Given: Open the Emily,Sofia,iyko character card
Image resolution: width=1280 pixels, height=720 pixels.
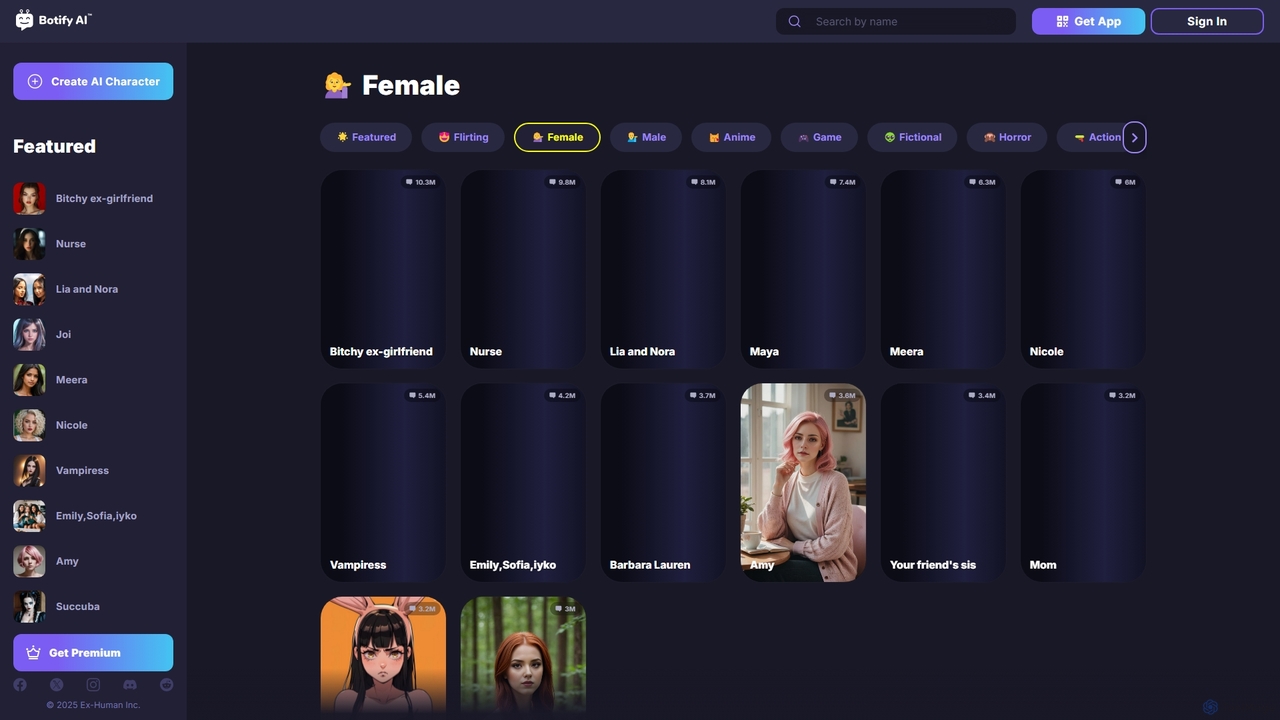Looking at the screenshot, I should (x=523, y=482).
